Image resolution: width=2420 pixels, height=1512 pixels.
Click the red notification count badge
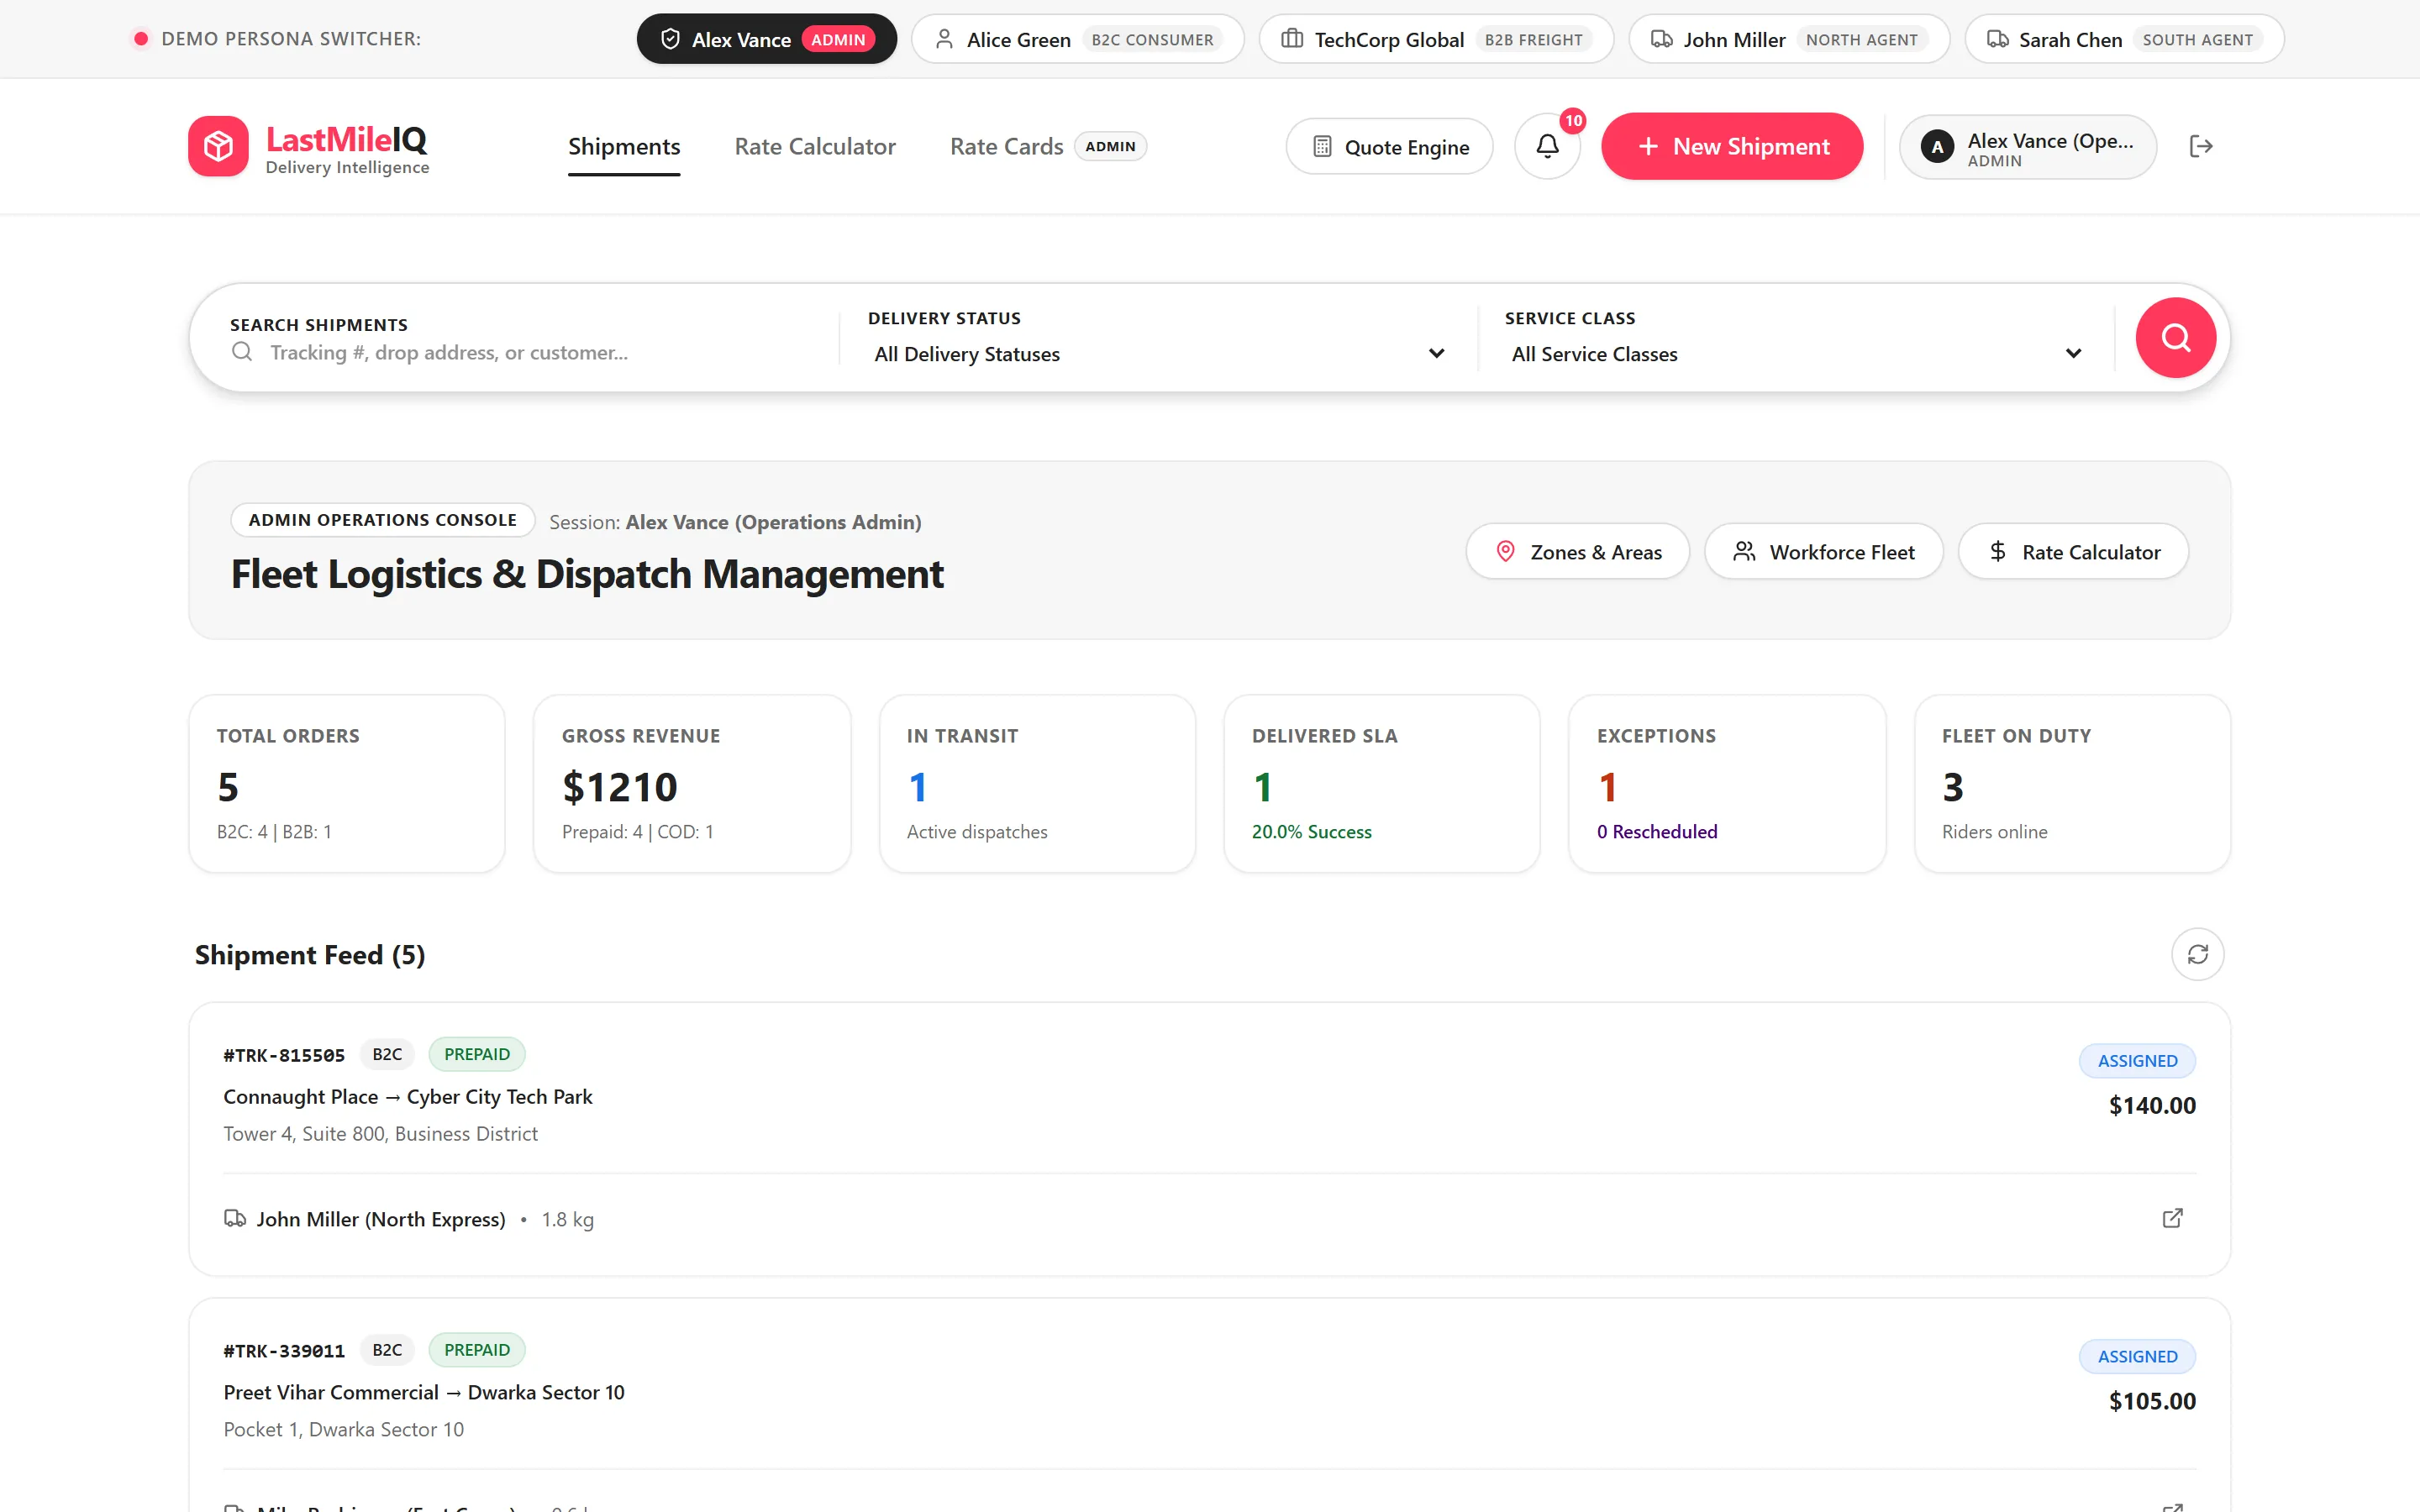click(1573, 121)
